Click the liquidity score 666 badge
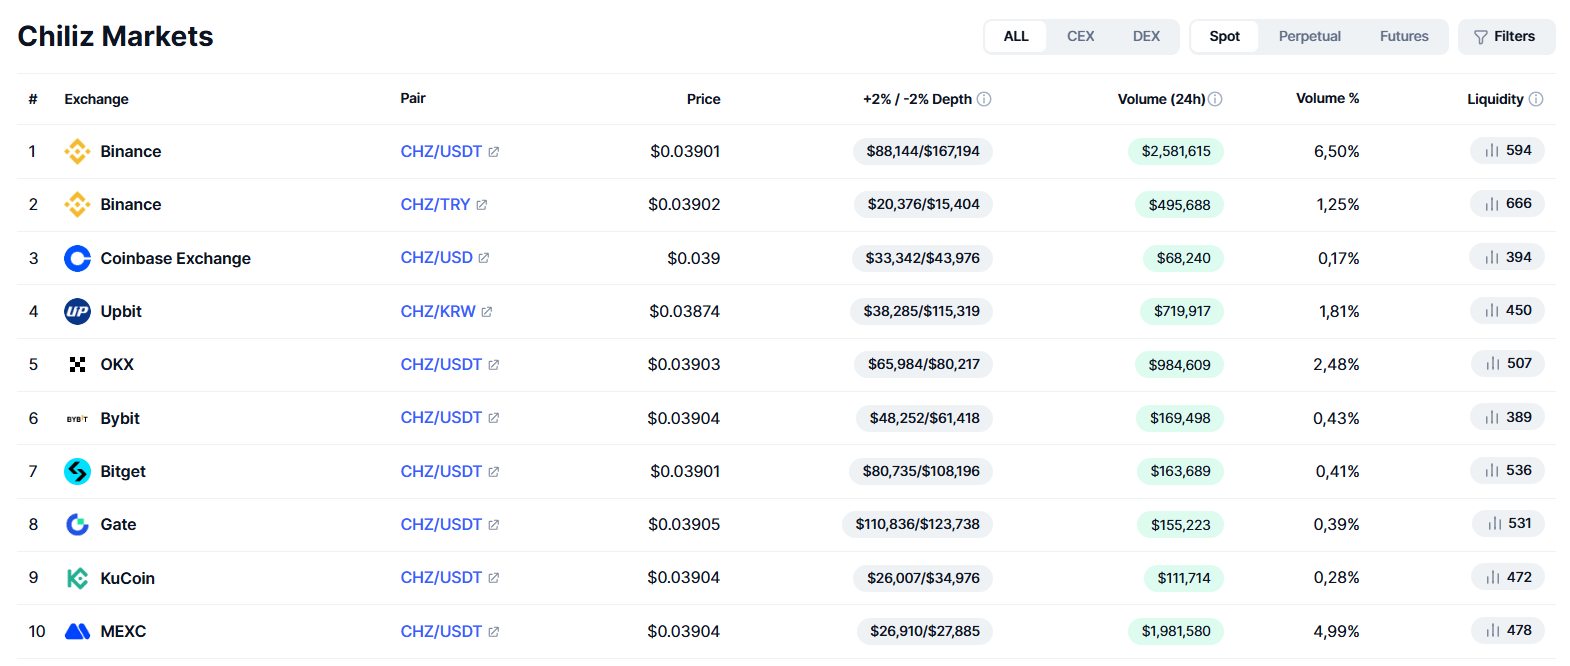The height and width of the screenshot is (666, 1570). point(1507,203)
